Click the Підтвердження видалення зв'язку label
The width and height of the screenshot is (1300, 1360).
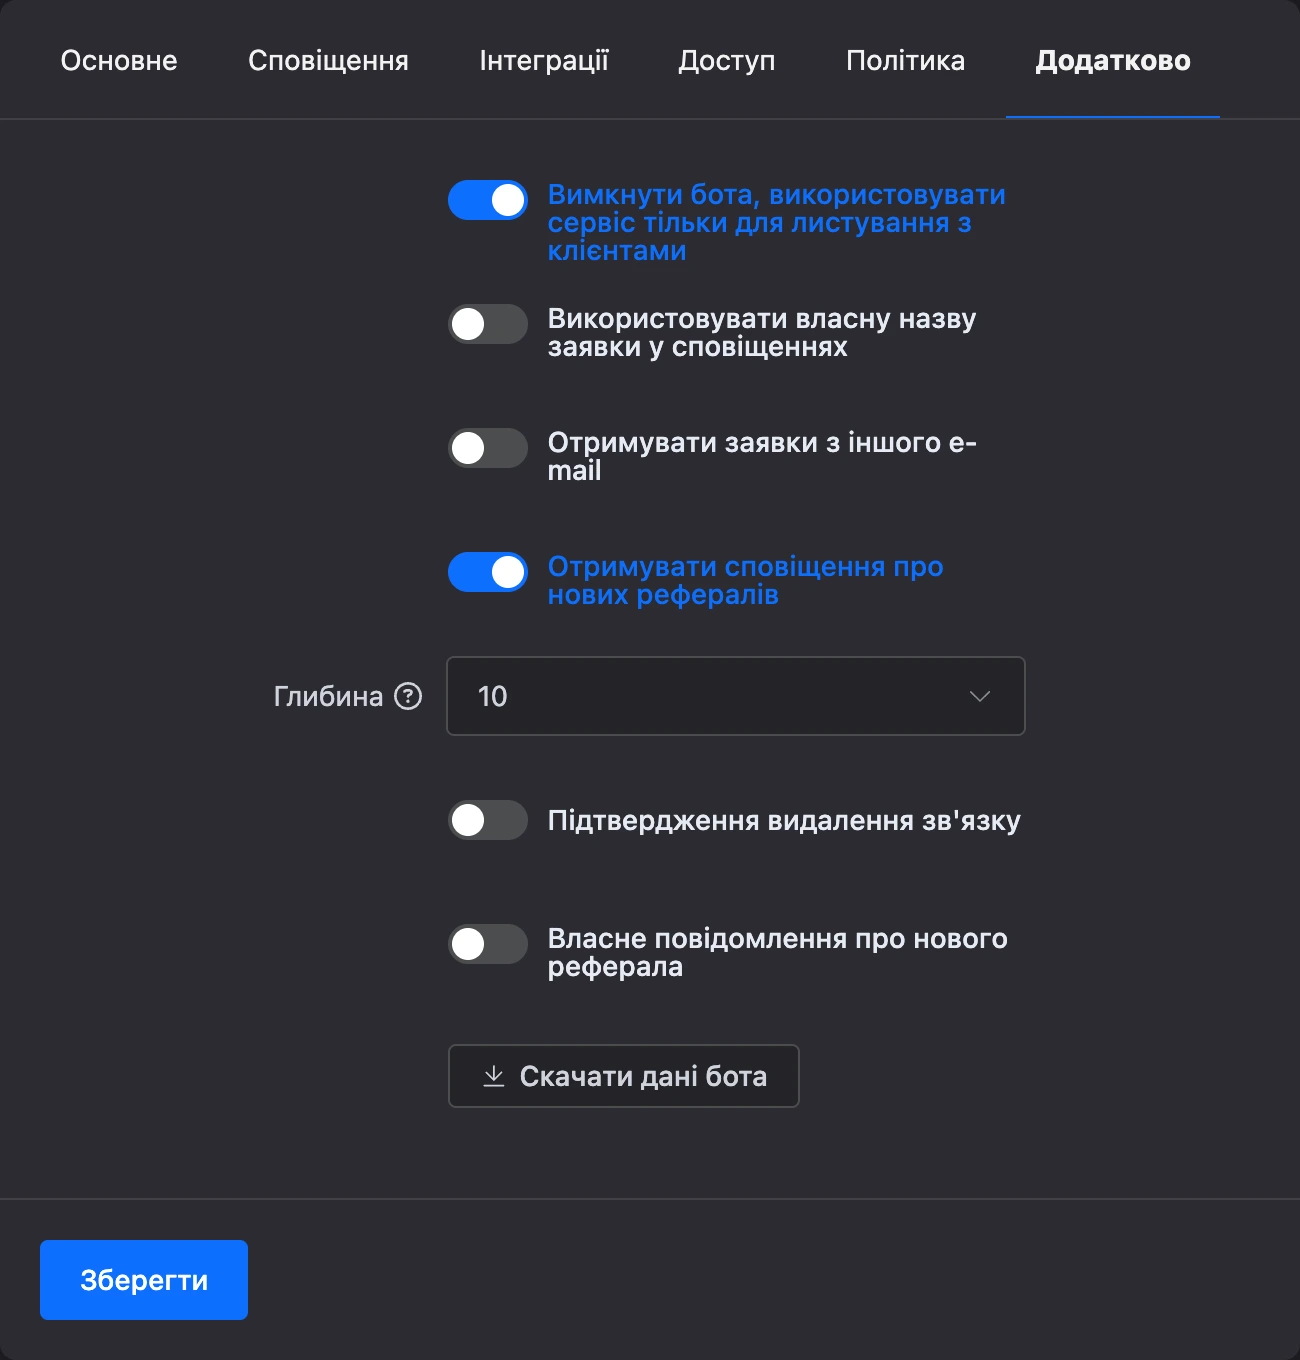pyautogui.click(x=784, y=821)
